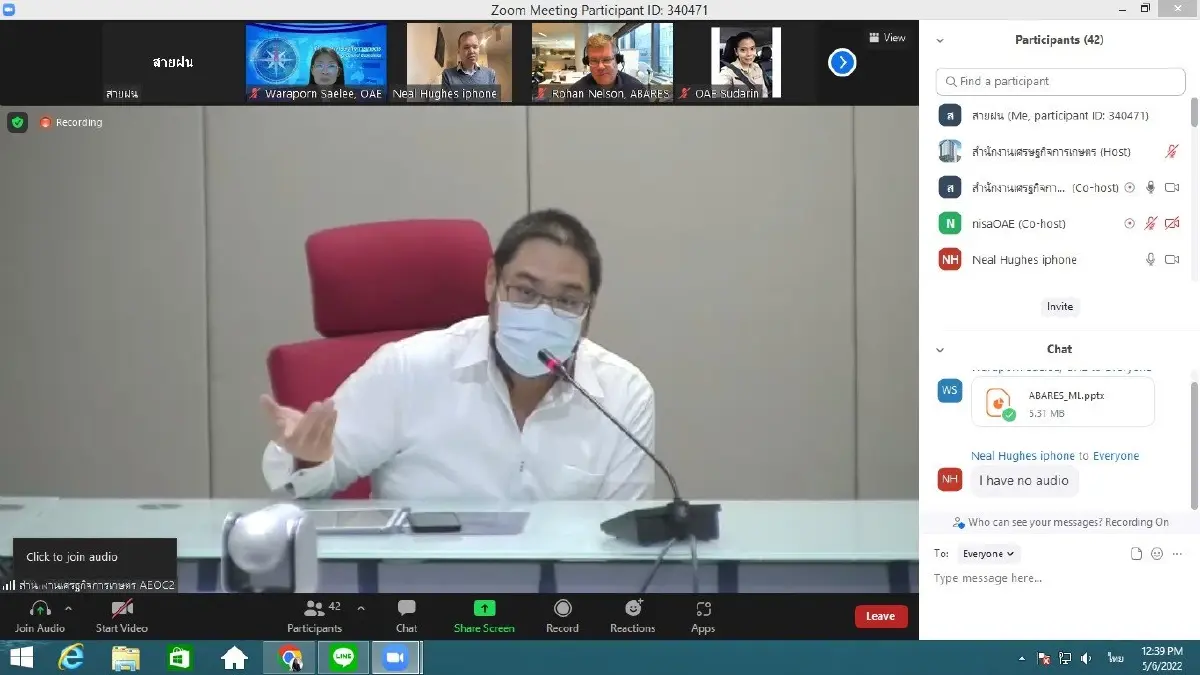Click the Click to join audio tooltip
The width and height of the screenshot is (1200, 675).
(95, 557)
